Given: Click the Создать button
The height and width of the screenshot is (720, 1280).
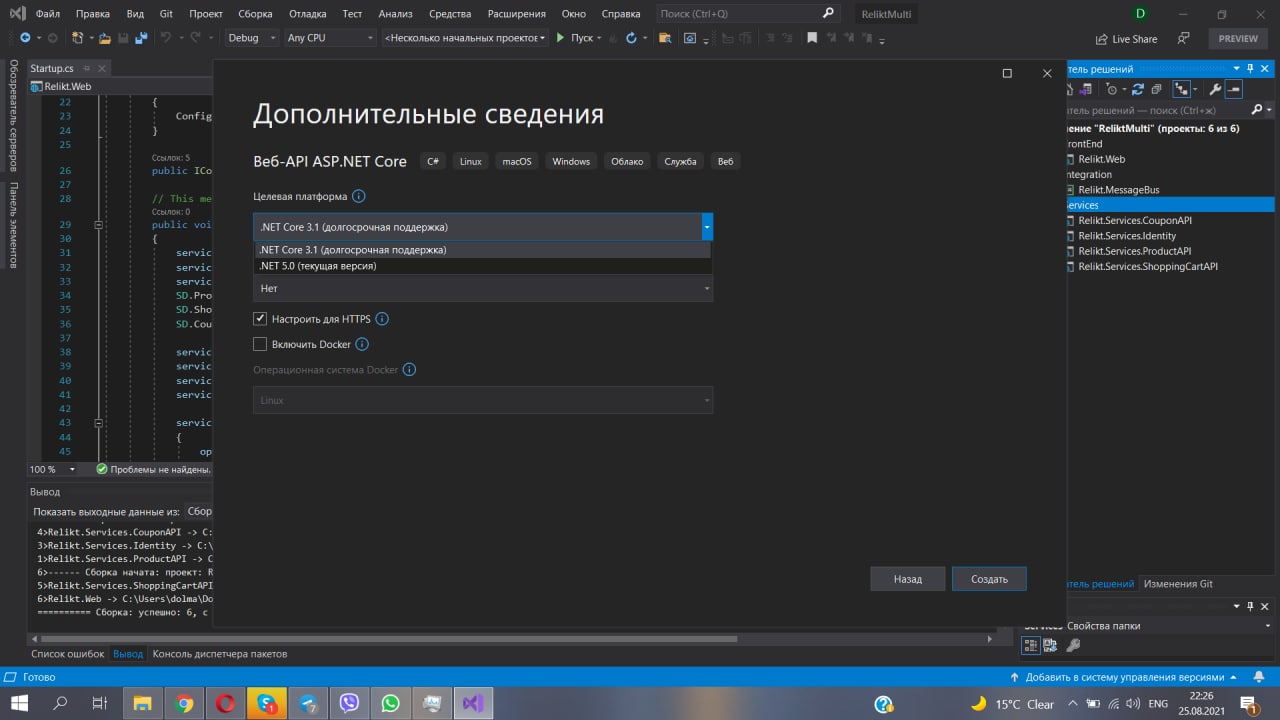Looking at the screenshot, I should point(989,579).
